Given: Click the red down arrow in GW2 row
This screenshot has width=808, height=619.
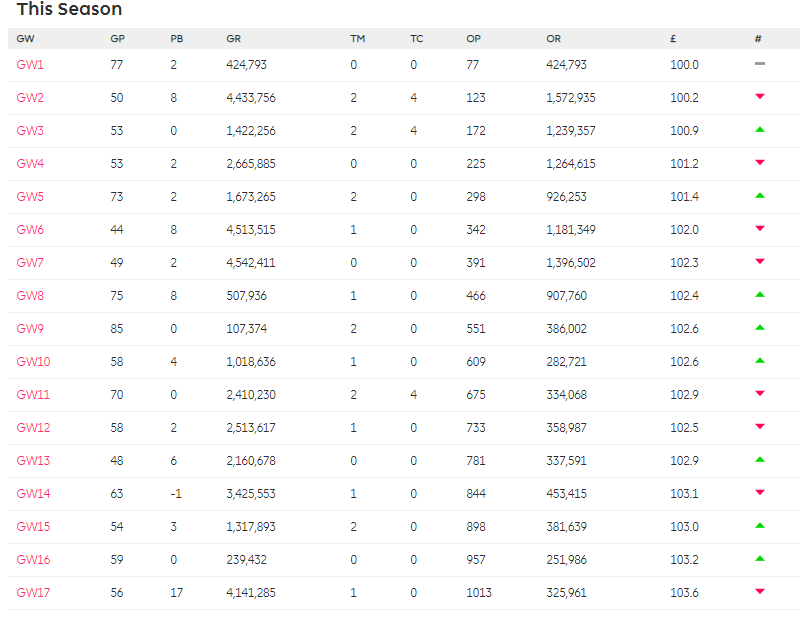Looking at the screenshot, I should tap(760, 97).
